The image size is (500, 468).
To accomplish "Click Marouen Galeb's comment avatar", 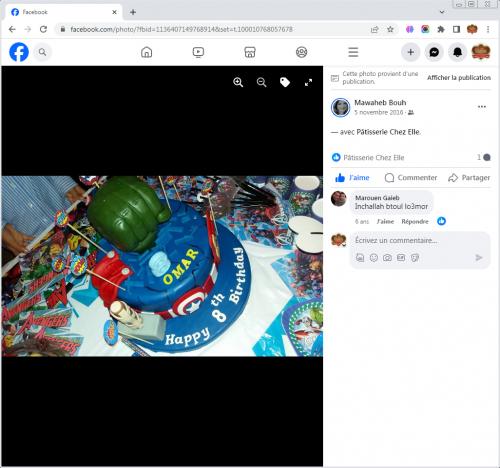I will point(339,199).
